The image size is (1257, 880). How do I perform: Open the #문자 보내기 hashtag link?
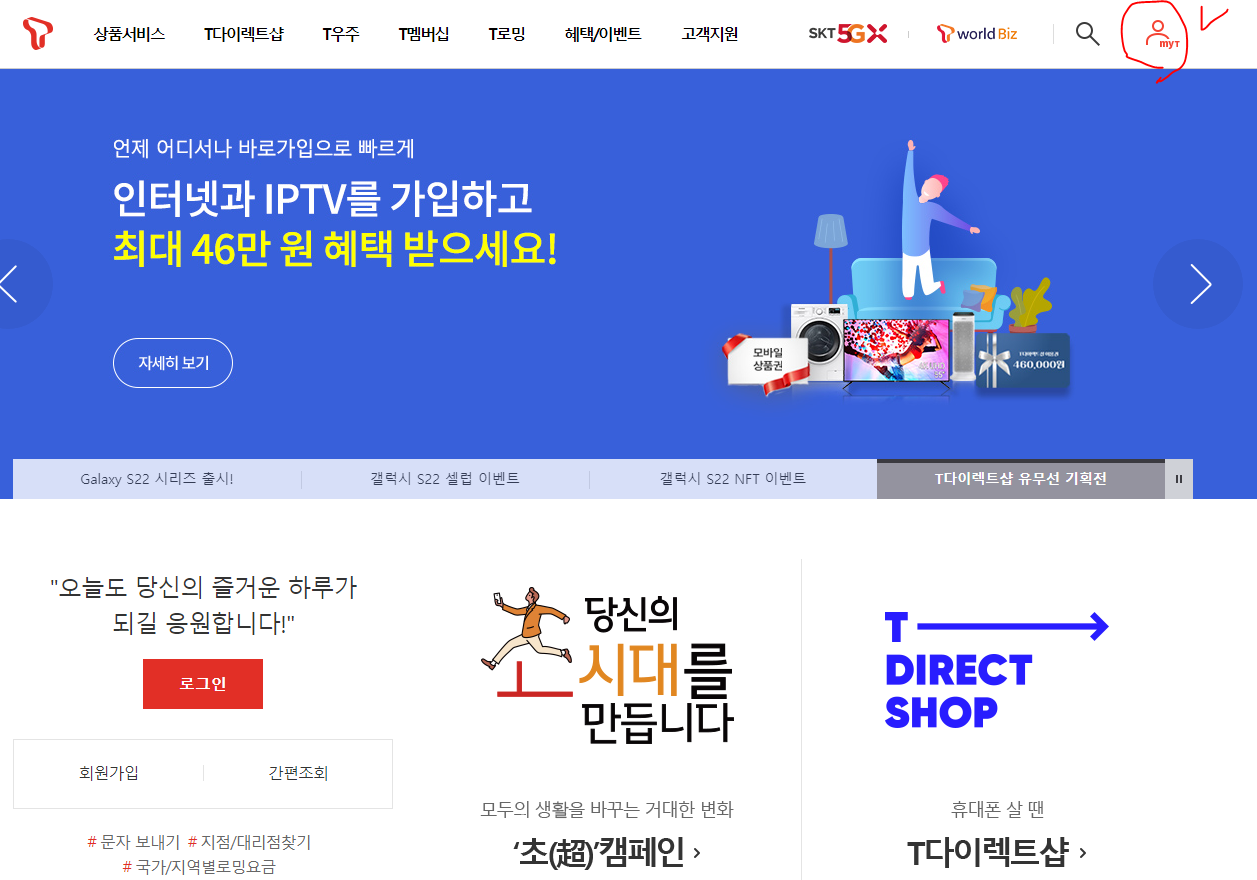[134, 843]
